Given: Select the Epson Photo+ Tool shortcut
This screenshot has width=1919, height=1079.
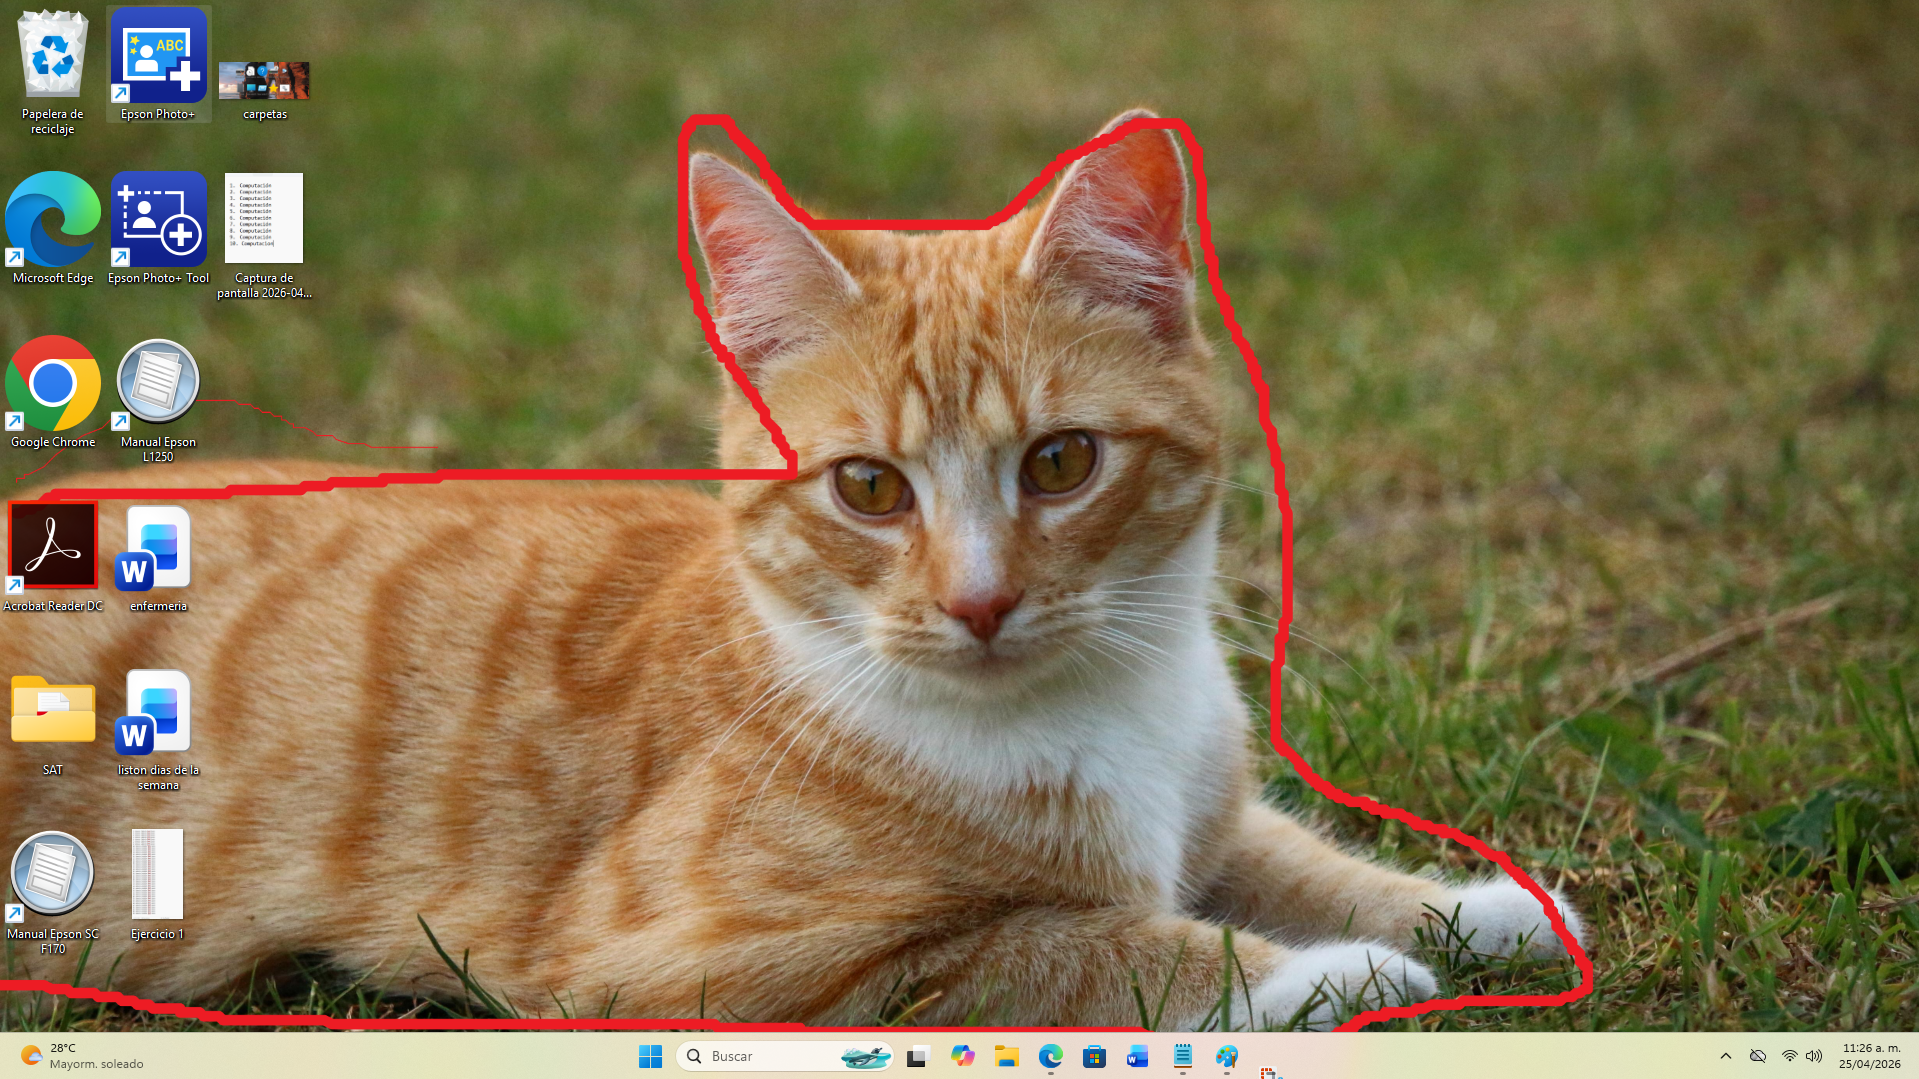Looking at the screenshot, I should (158, 220).
